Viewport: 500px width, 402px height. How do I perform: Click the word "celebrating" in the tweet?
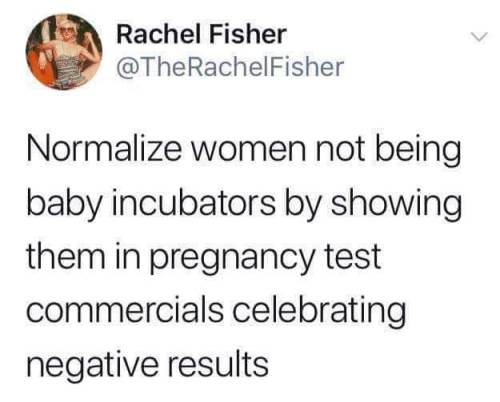click(x=319, y=311)
